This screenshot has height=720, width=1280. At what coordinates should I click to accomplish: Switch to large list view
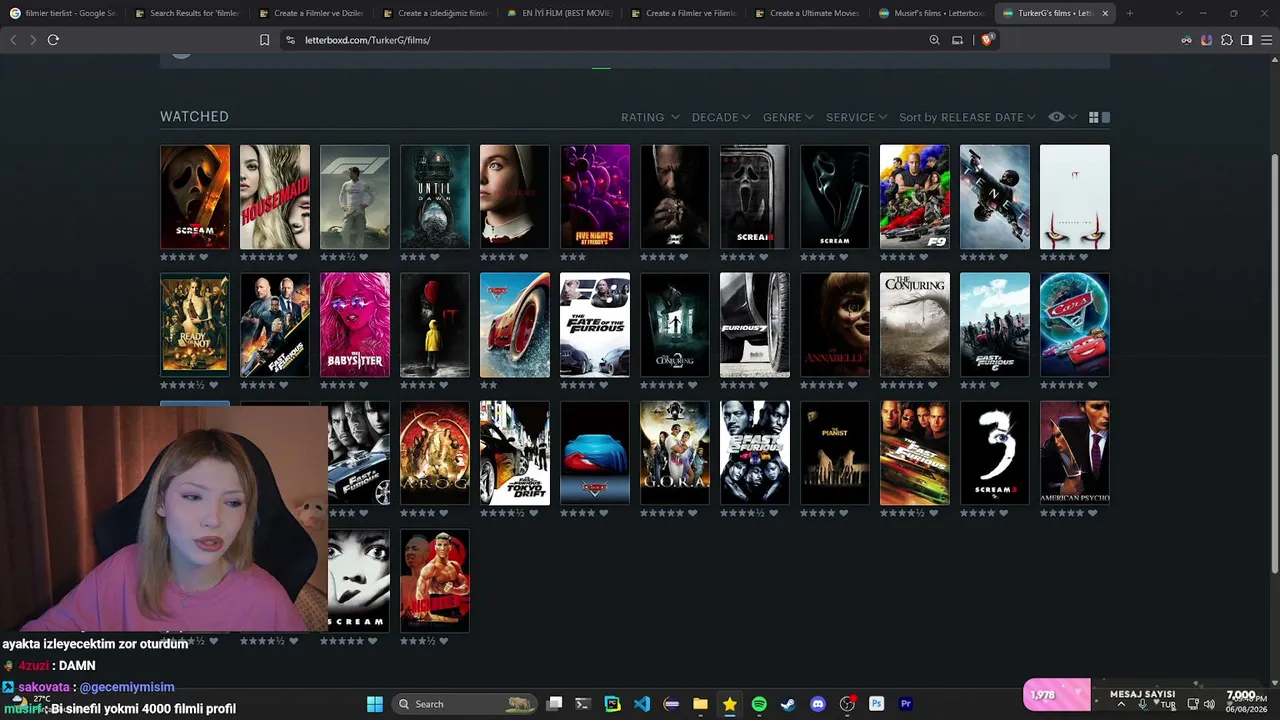pyautogui.click(x=1105, y=117)
